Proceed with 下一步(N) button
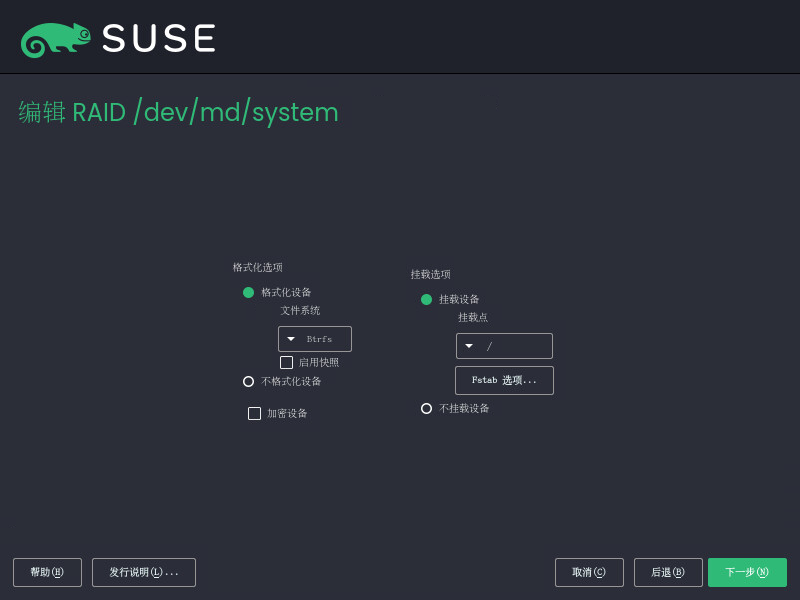Viewport: 800px width, 600px height. pyautogui.click(x=747, y=572)
